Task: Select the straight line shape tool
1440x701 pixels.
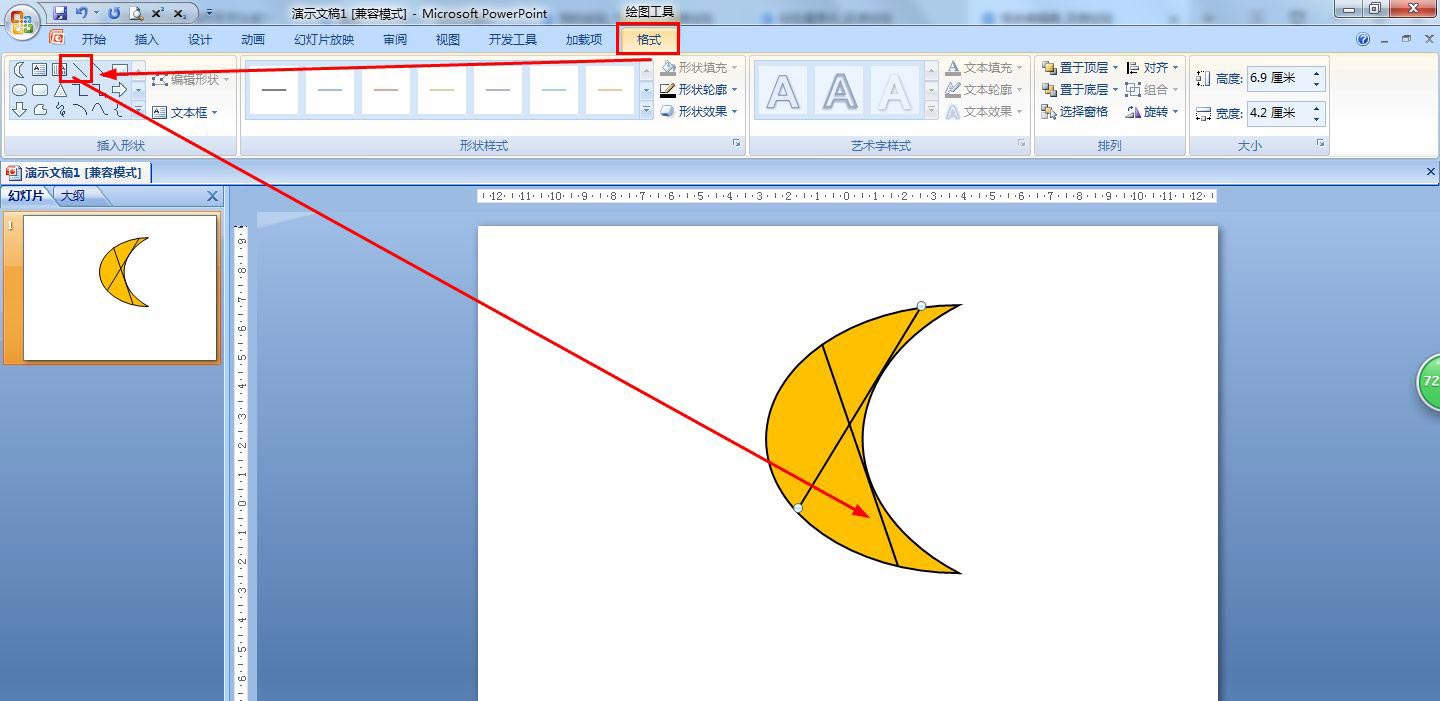Action: (79, 69)
